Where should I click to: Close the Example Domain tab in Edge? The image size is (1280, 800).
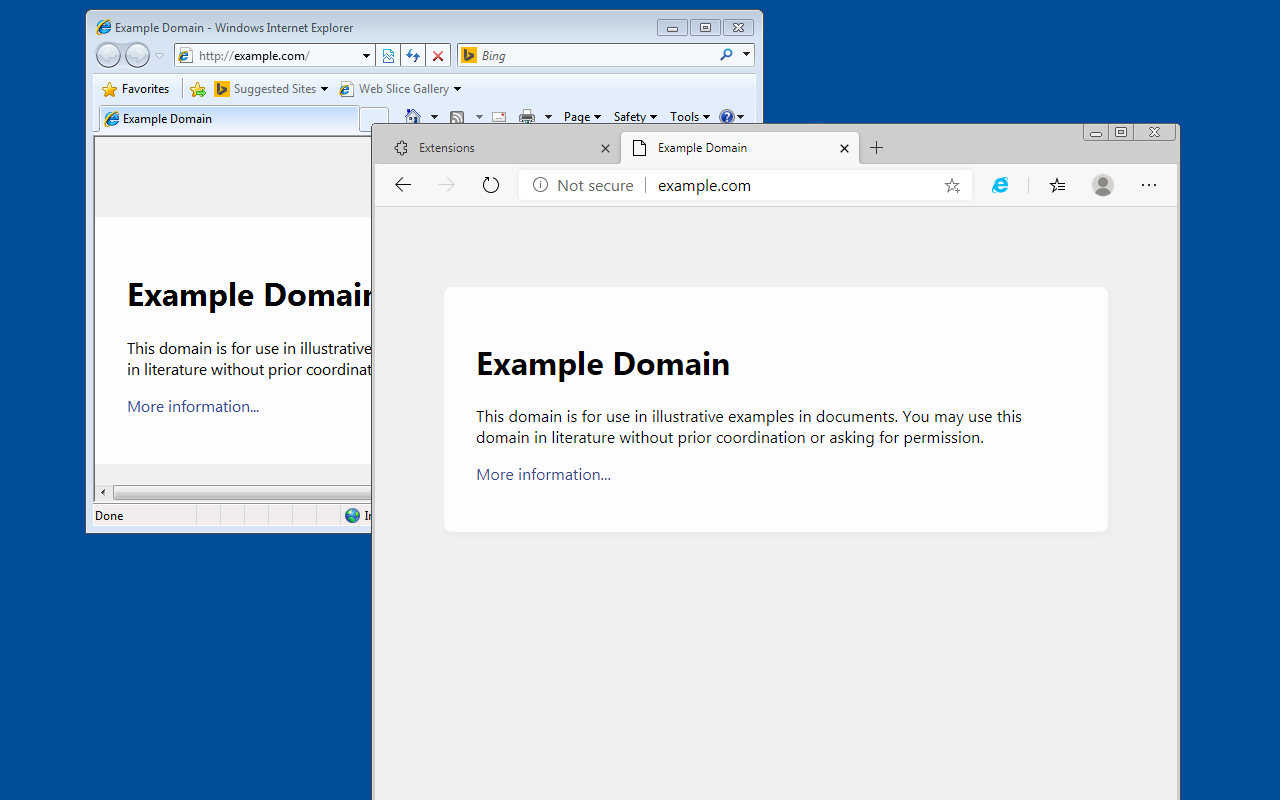[844, 148]
